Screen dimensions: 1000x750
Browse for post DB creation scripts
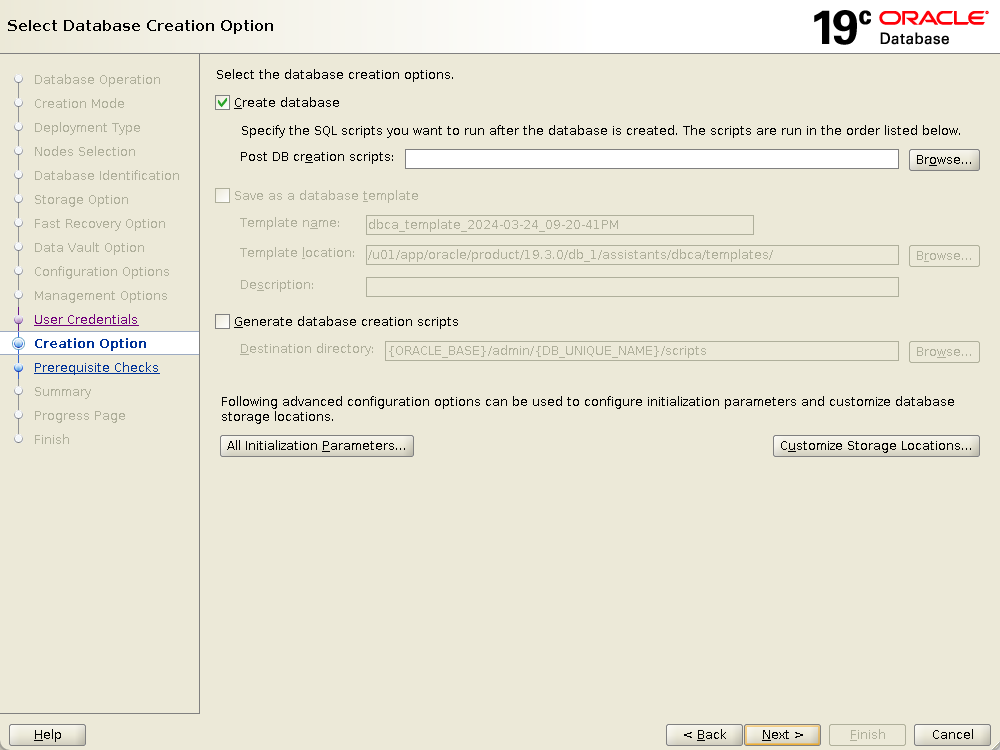click(x=943, y=160)
